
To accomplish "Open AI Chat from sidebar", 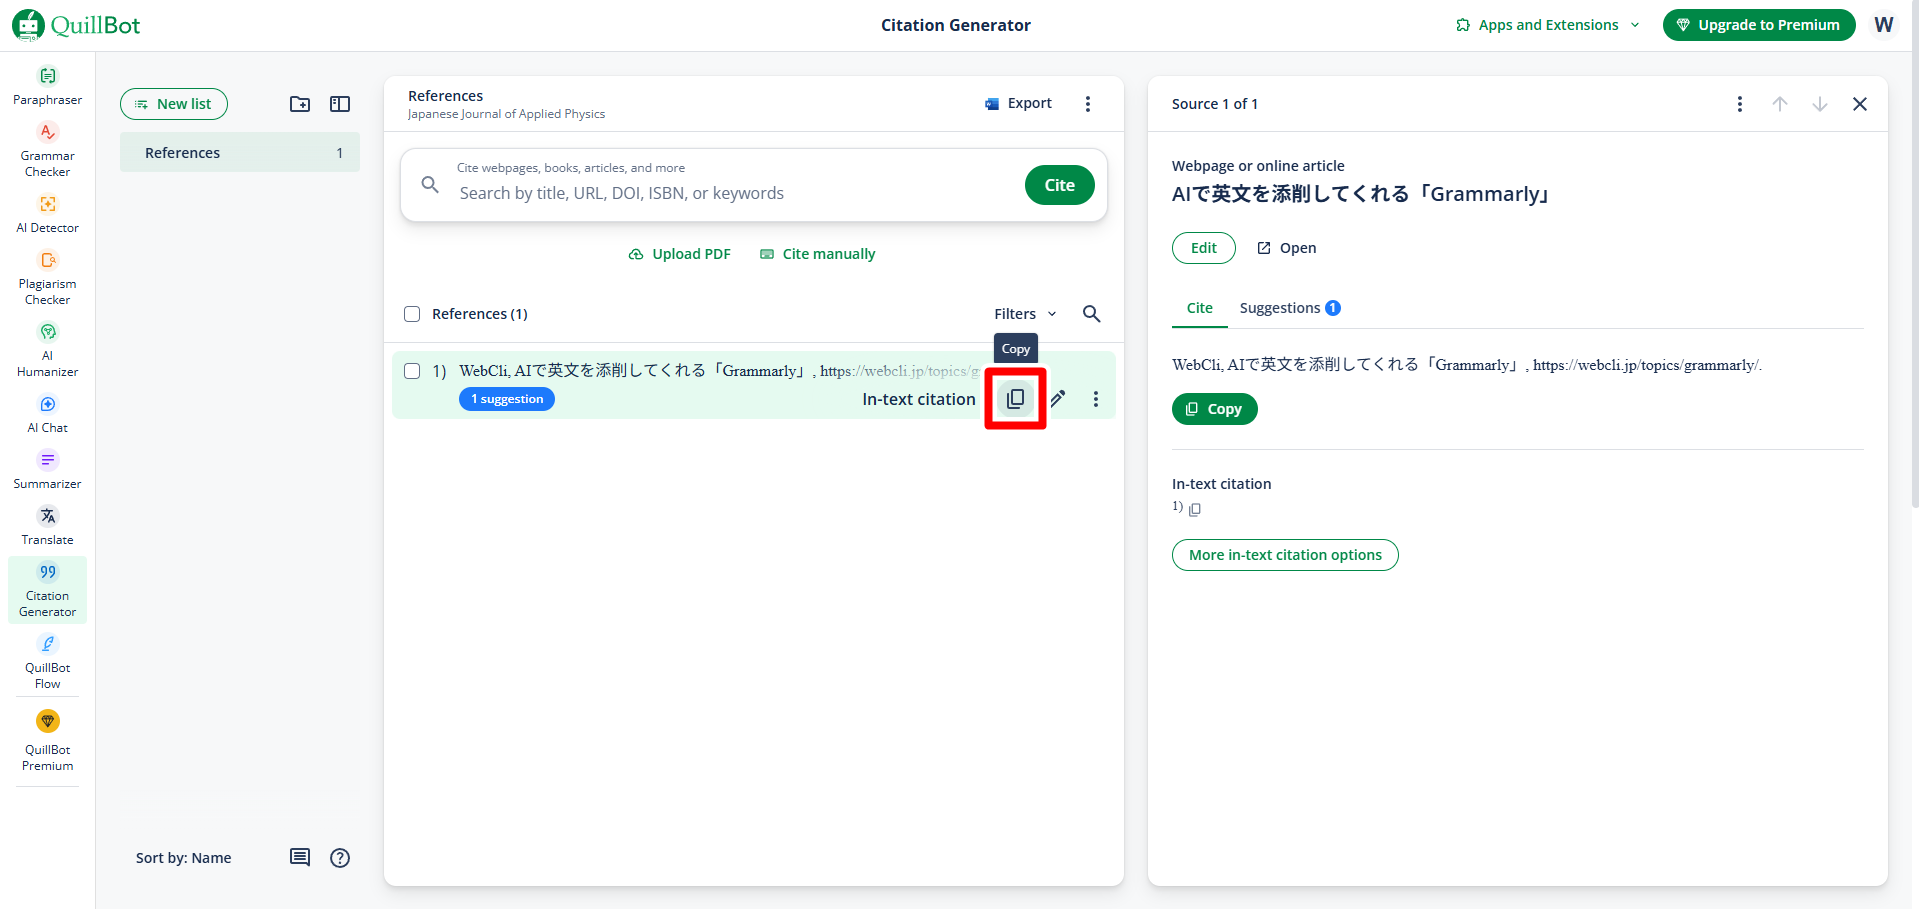I will (x=47, y=414).
